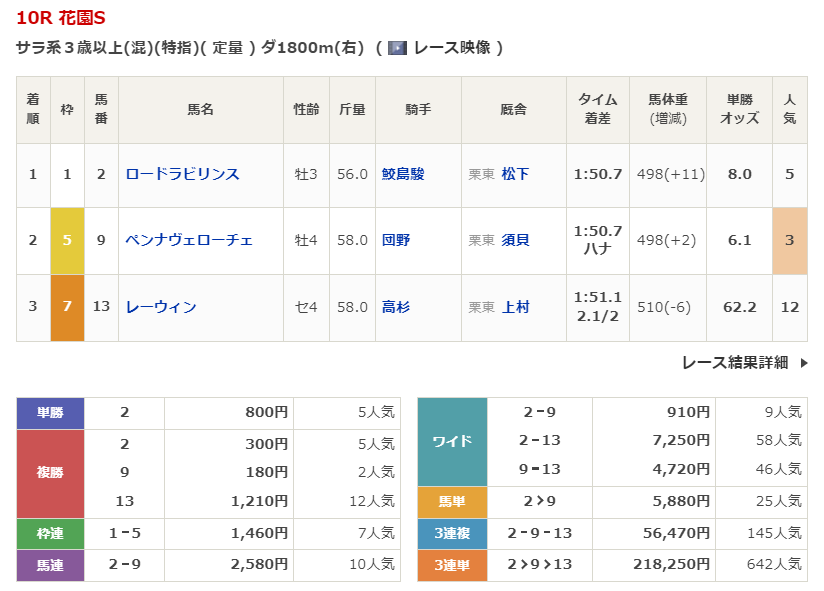Open horse ロードラビリンス profile
This screenshot has width=824, height=591.
182,174
